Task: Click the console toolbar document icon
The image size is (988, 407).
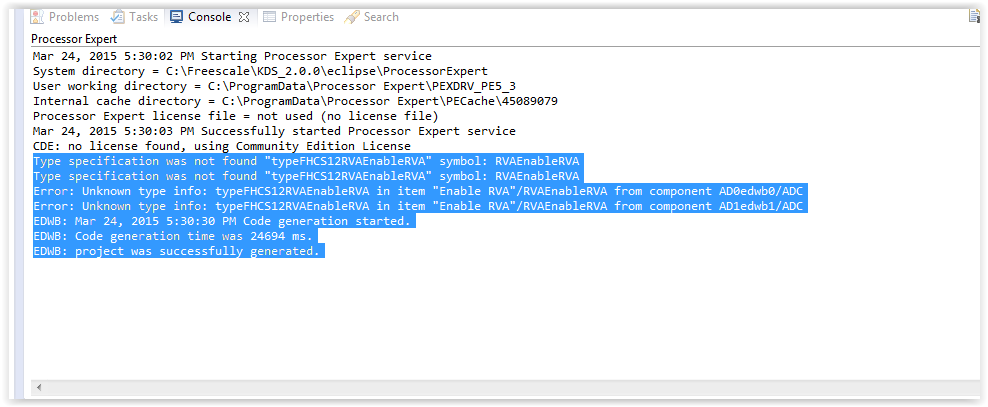Action: pyautogui.click(x=974, y=16)
